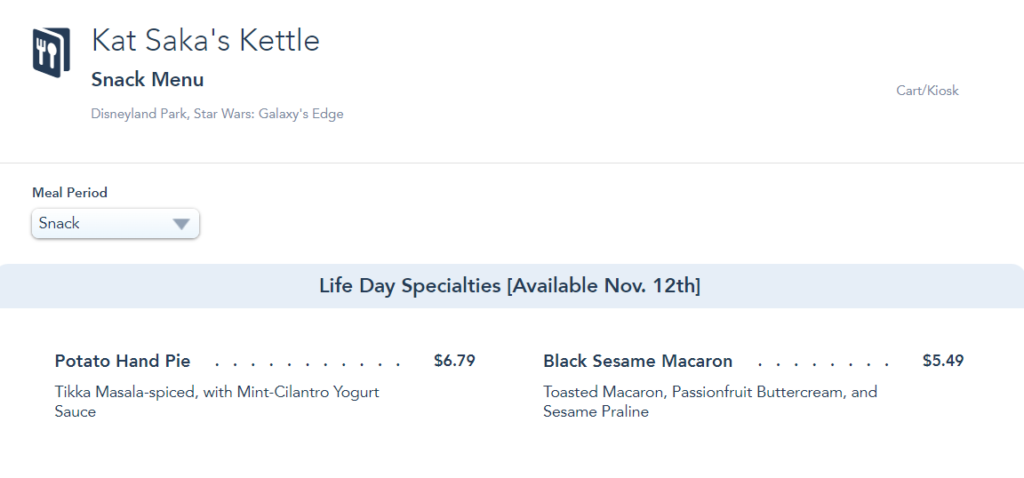Click the $6.79 price
Image resolution: width=1024 pixels, height=478 pixels.
454,361
